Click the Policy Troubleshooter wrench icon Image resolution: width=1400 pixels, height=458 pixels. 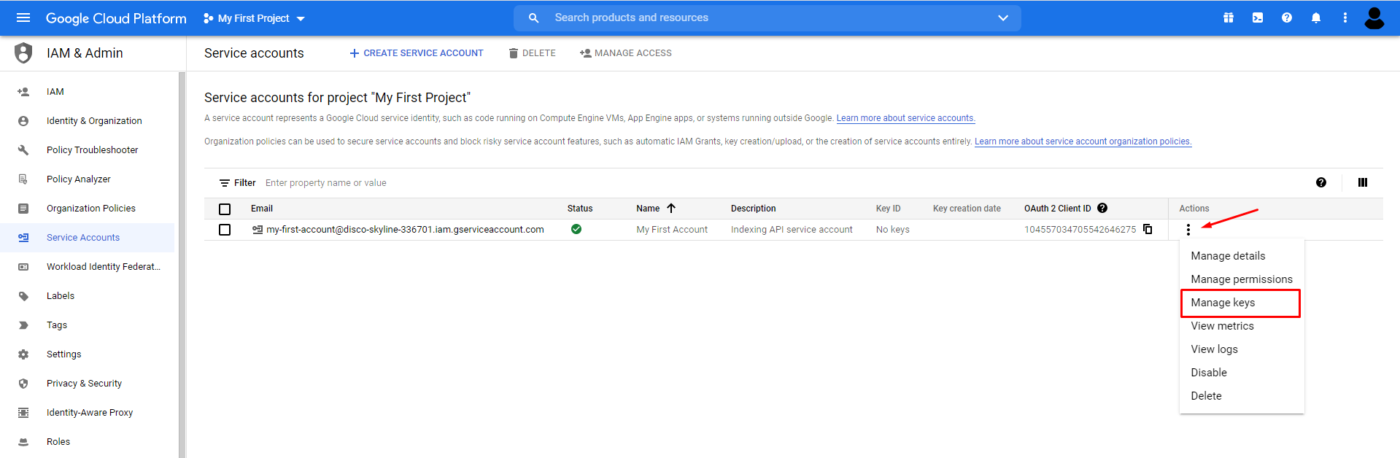click(23, 150)
